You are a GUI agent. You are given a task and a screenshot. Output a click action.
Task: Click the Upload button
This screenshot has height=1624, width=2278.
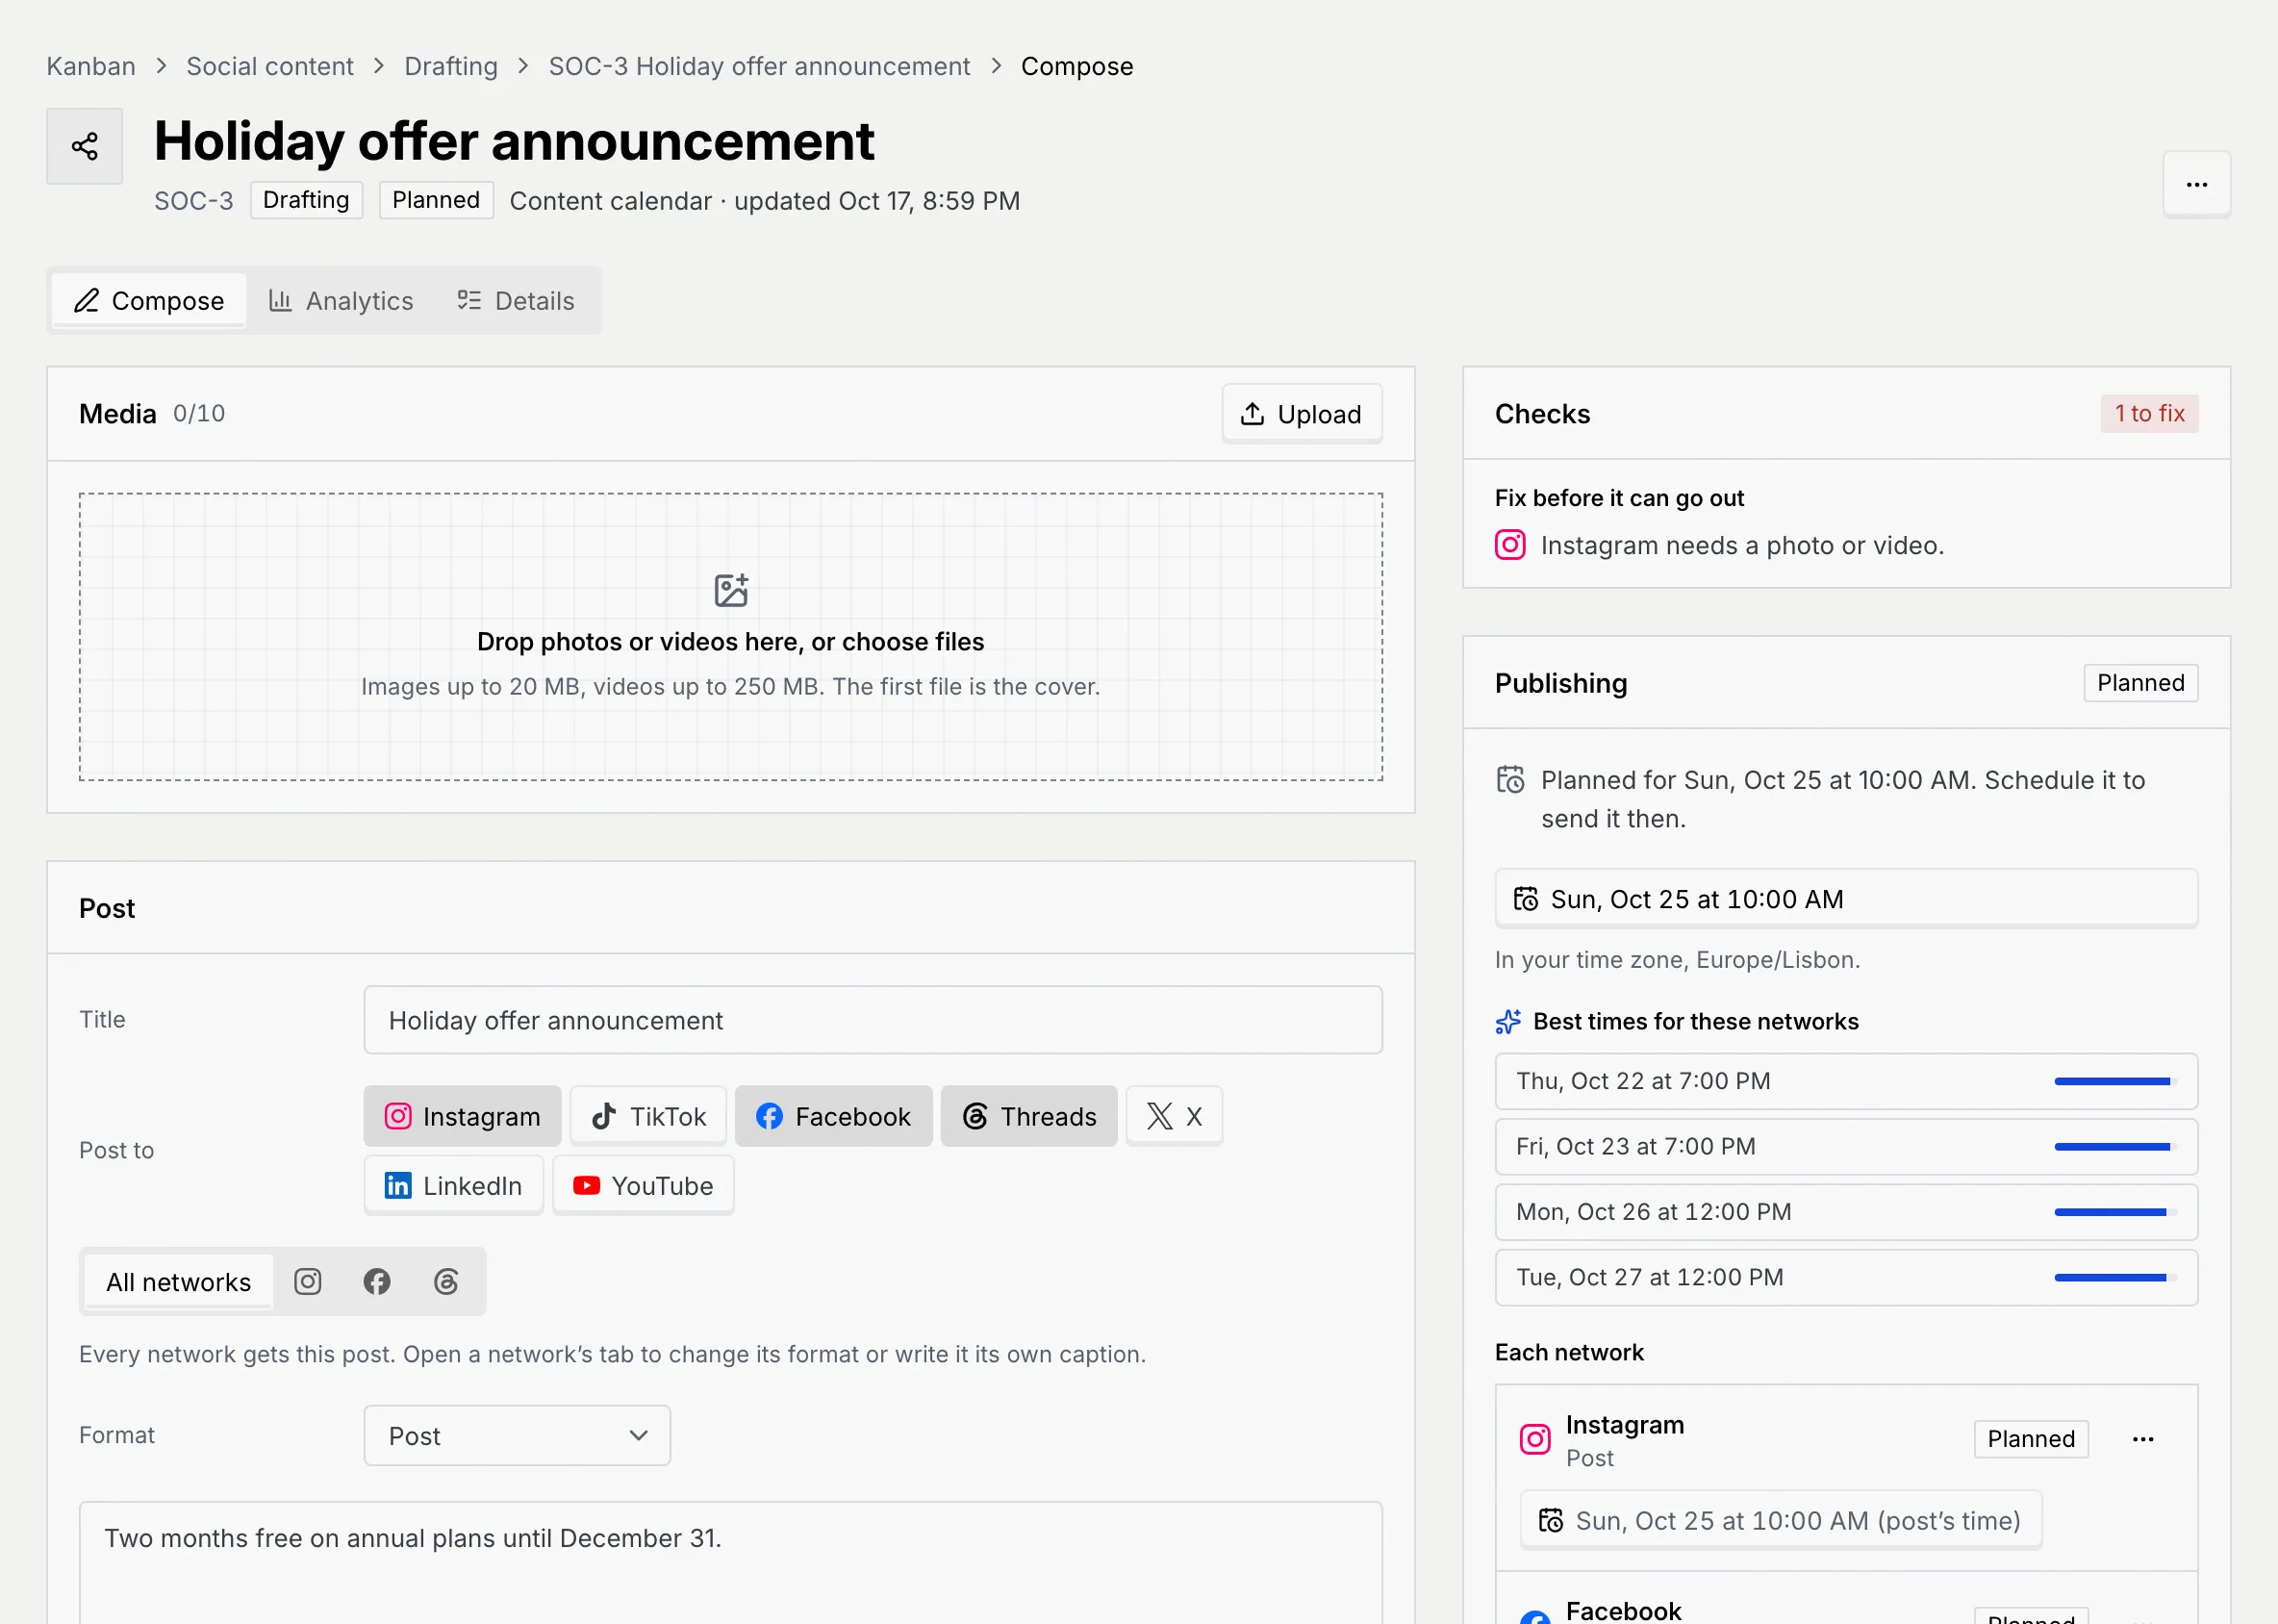1302,414
